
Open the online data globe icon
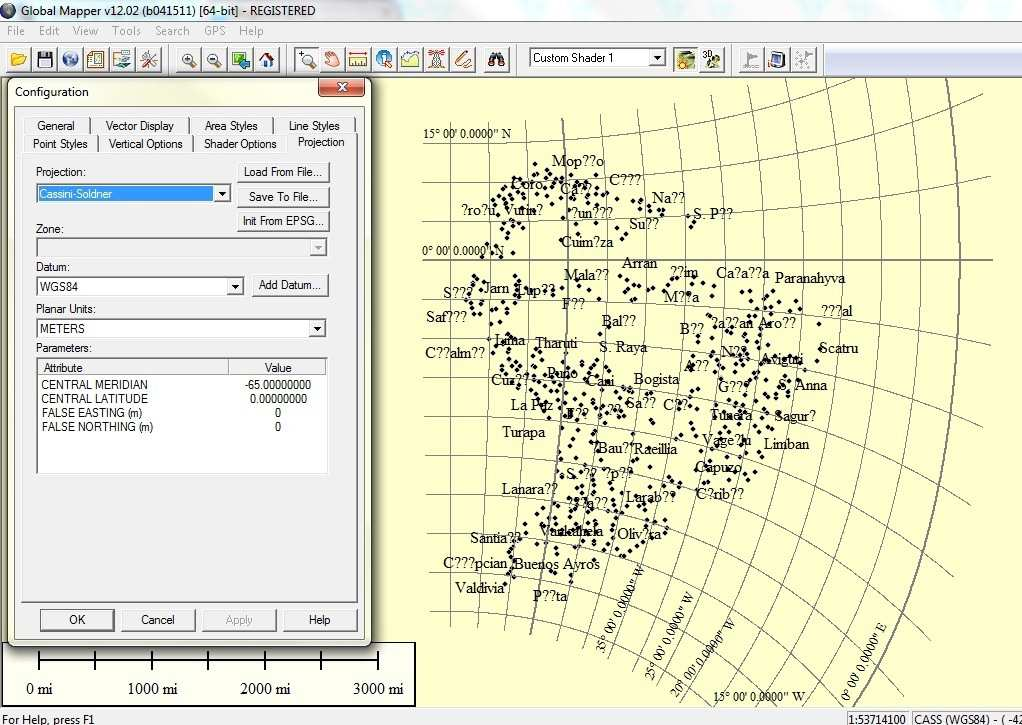point(70,59)
